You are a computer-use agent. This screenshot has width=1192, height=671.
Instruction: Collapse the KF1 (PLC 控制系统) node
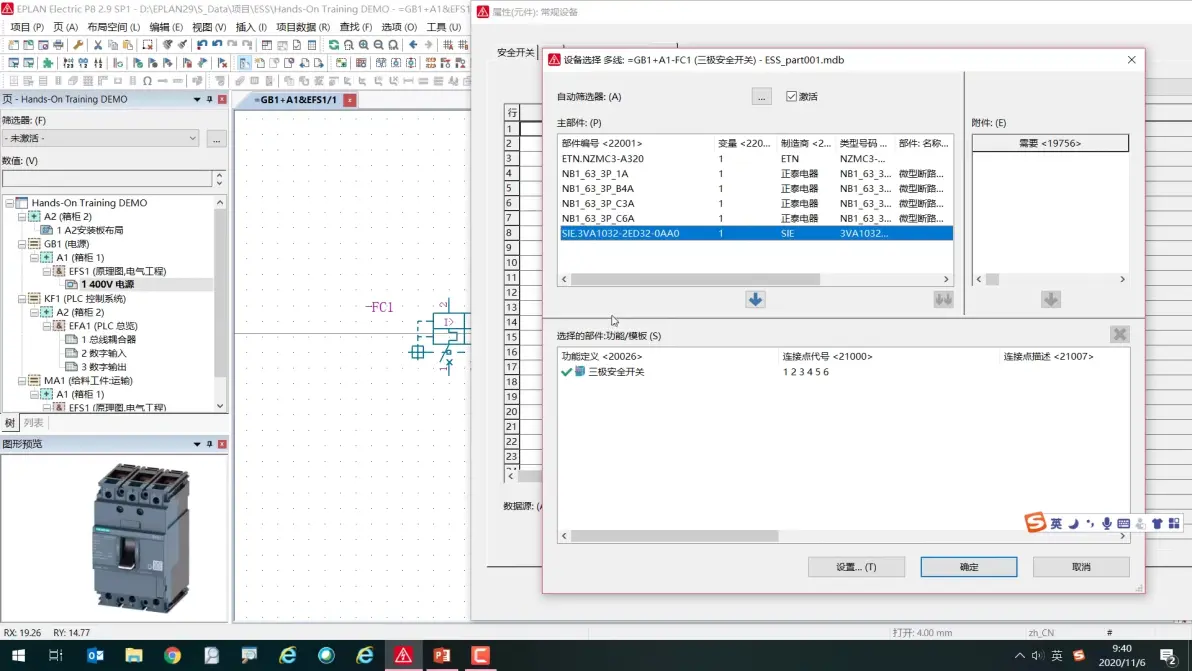click(22, 299)
